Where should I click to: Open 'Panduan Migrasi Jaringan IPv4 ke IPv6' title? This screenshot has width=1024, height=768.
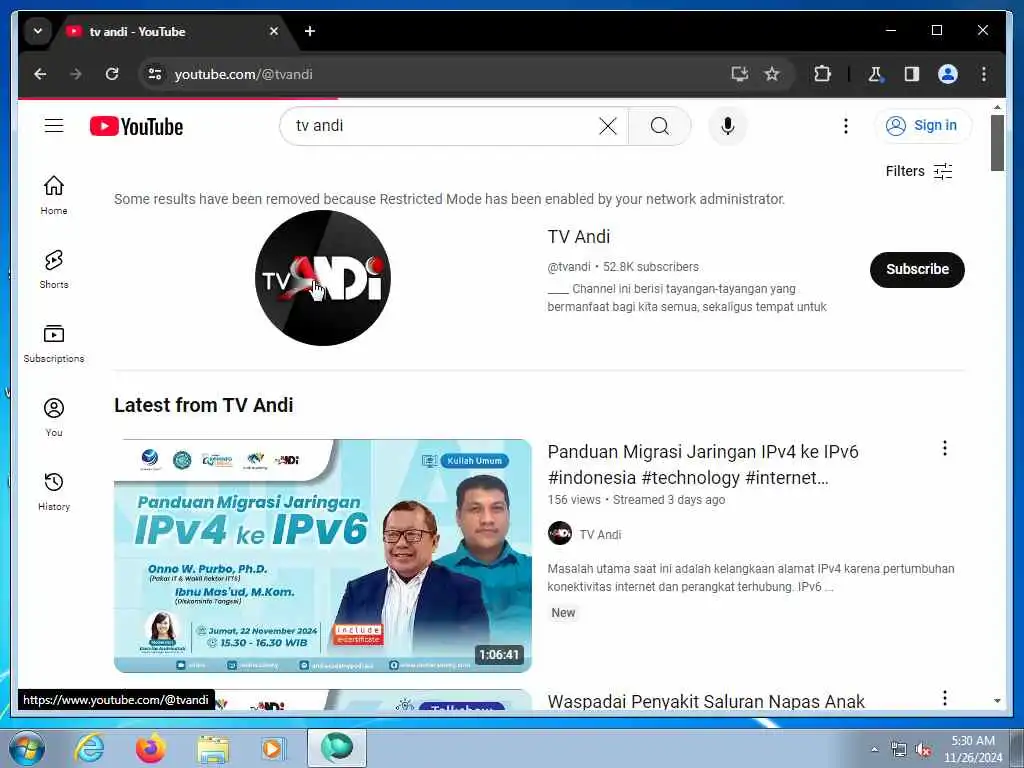click(x=703, y=464)
